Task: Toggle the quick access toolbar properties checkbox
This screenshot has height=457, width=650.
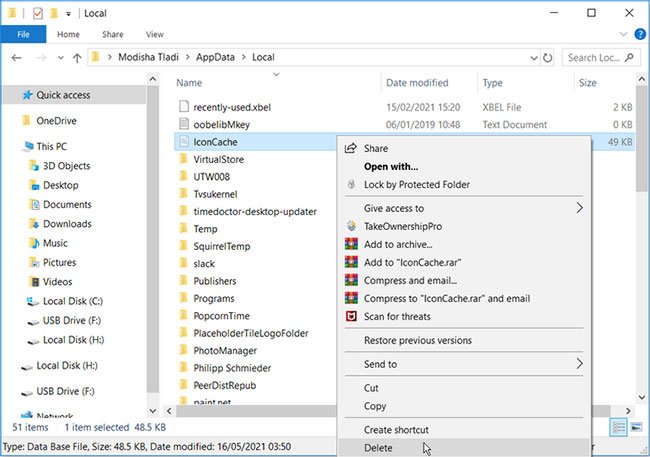Action: click(38, 11)
